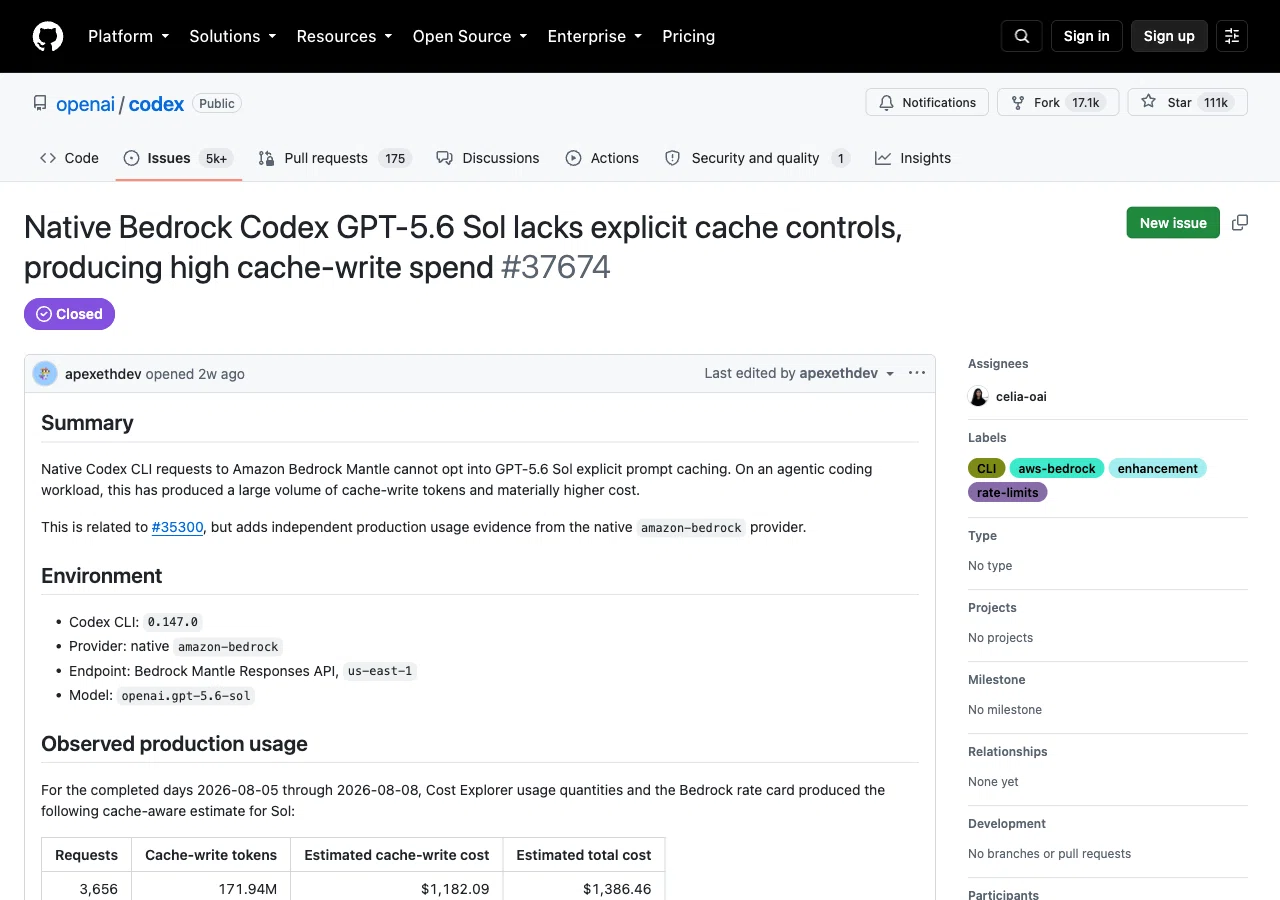Switch to the Issues tab
The image size is (1280, 900).
[179, 158]
